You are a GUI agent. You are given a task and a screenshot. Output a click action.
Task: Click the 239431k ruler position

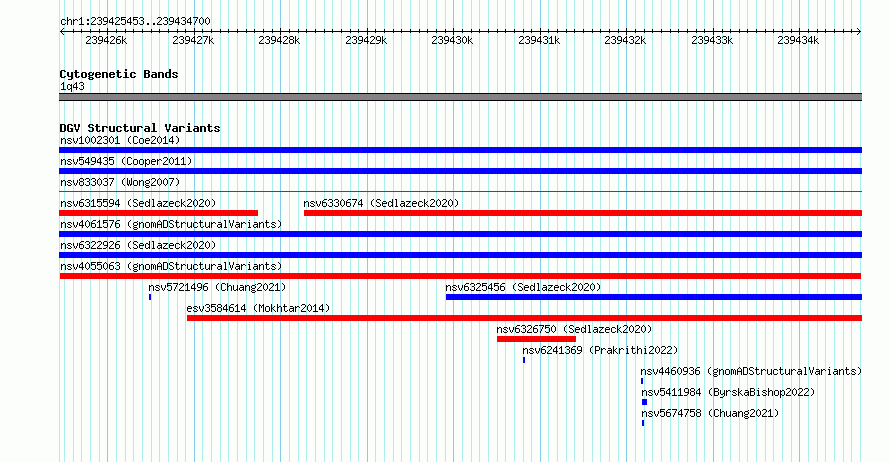point(539,40)
